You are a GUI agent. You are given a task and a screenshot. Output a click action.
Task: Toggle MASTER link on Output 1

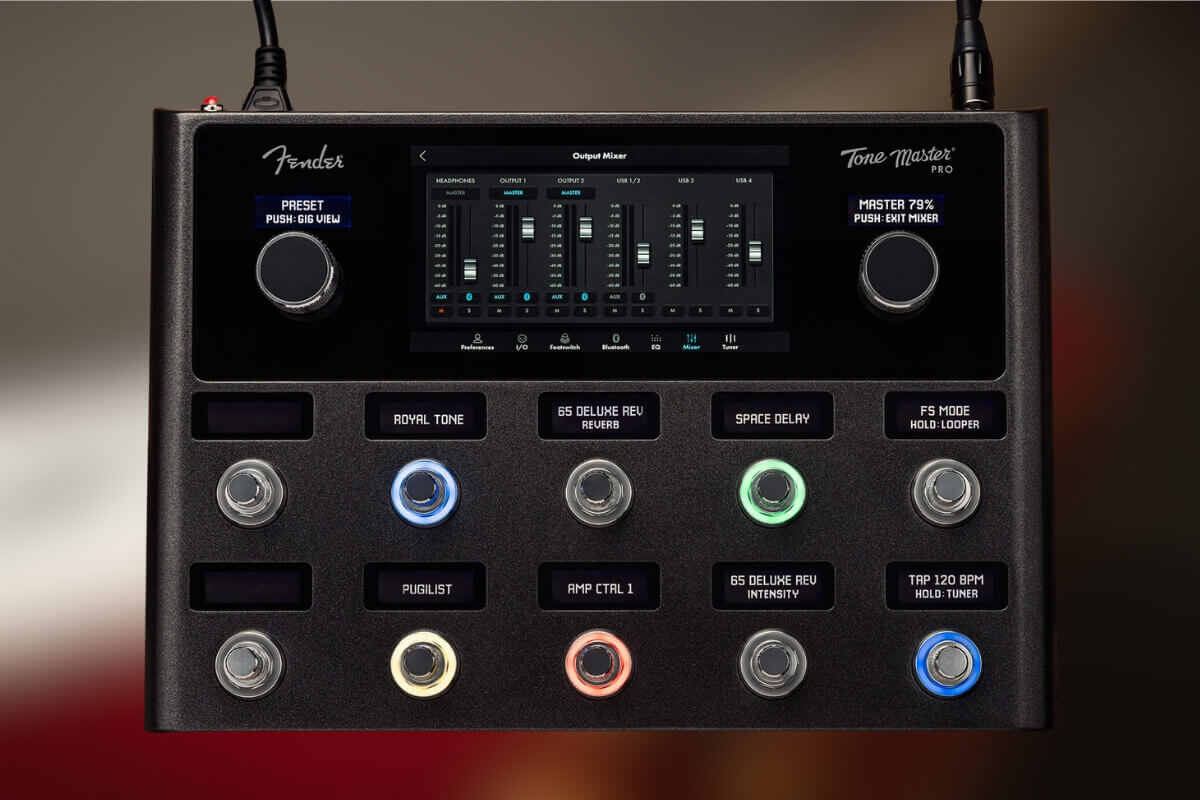click(x=513, y=193)
